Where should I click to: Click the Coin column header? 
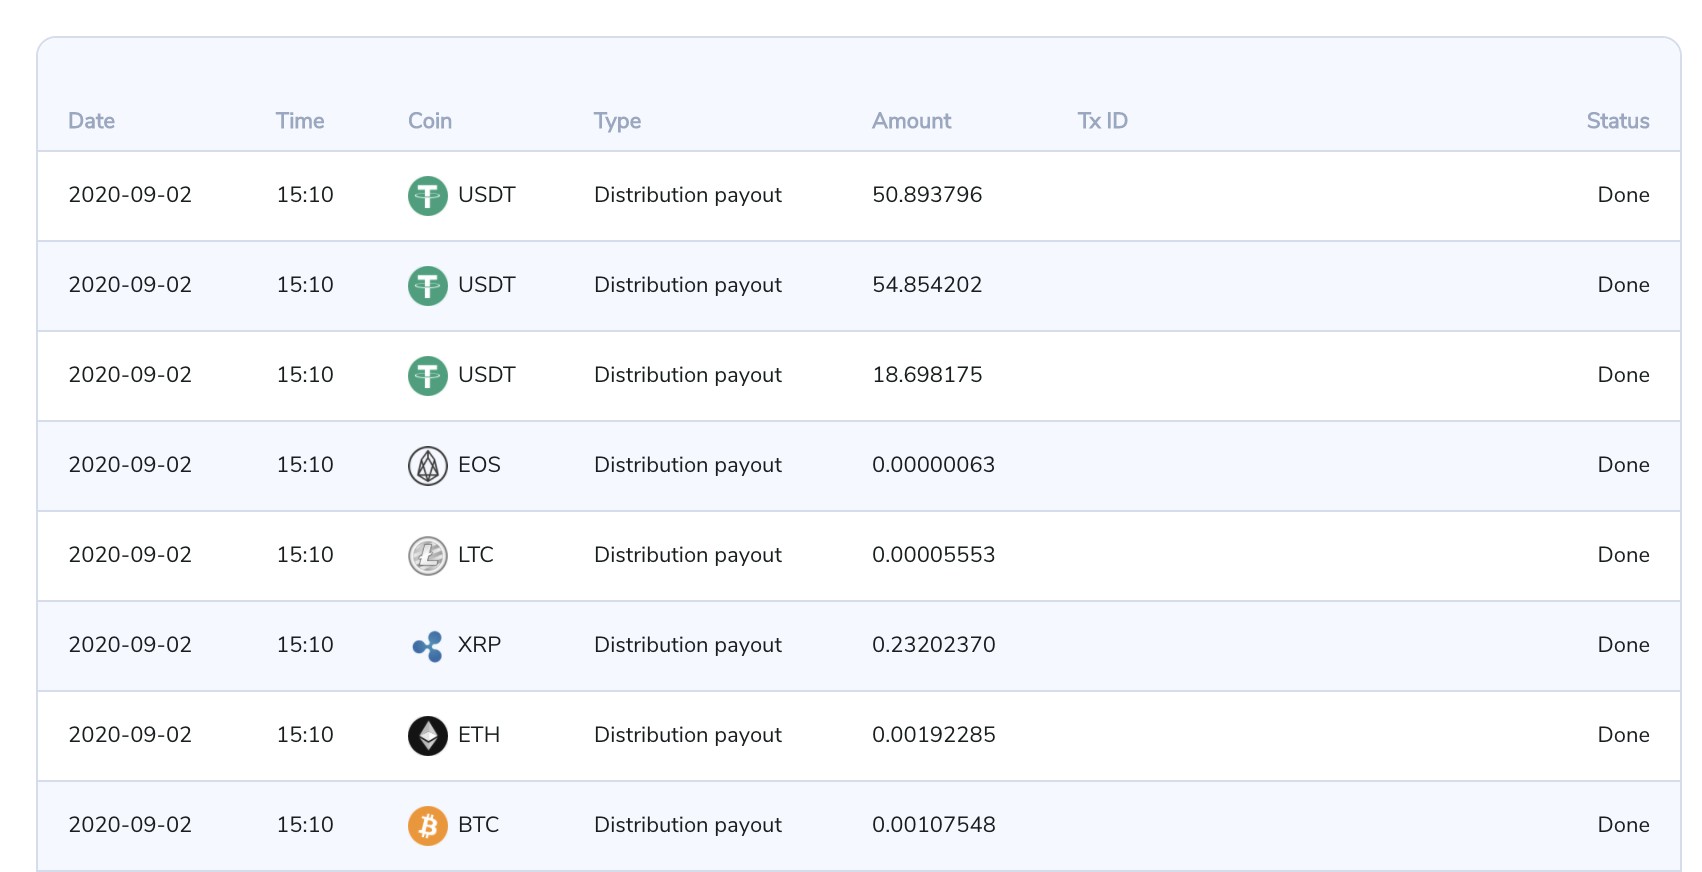tap(429, 121)
